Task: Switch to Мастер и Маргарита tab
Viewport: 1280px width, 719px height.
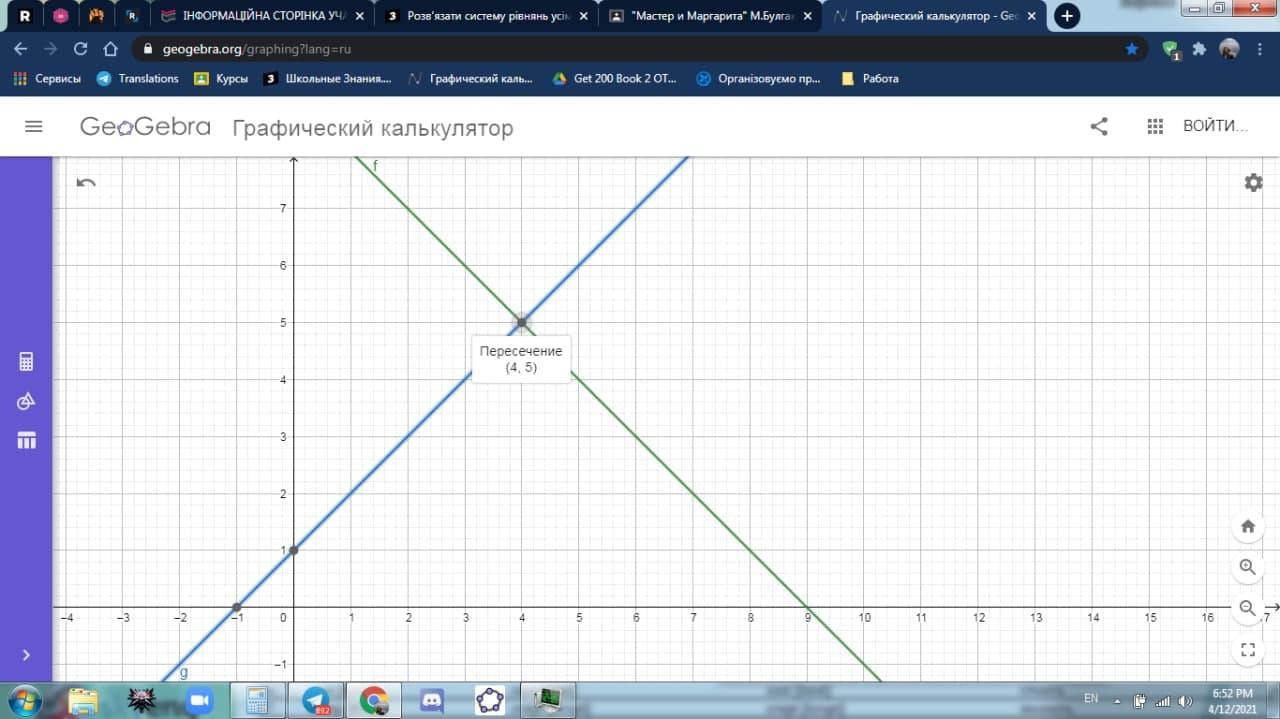Action: point(710,16)
